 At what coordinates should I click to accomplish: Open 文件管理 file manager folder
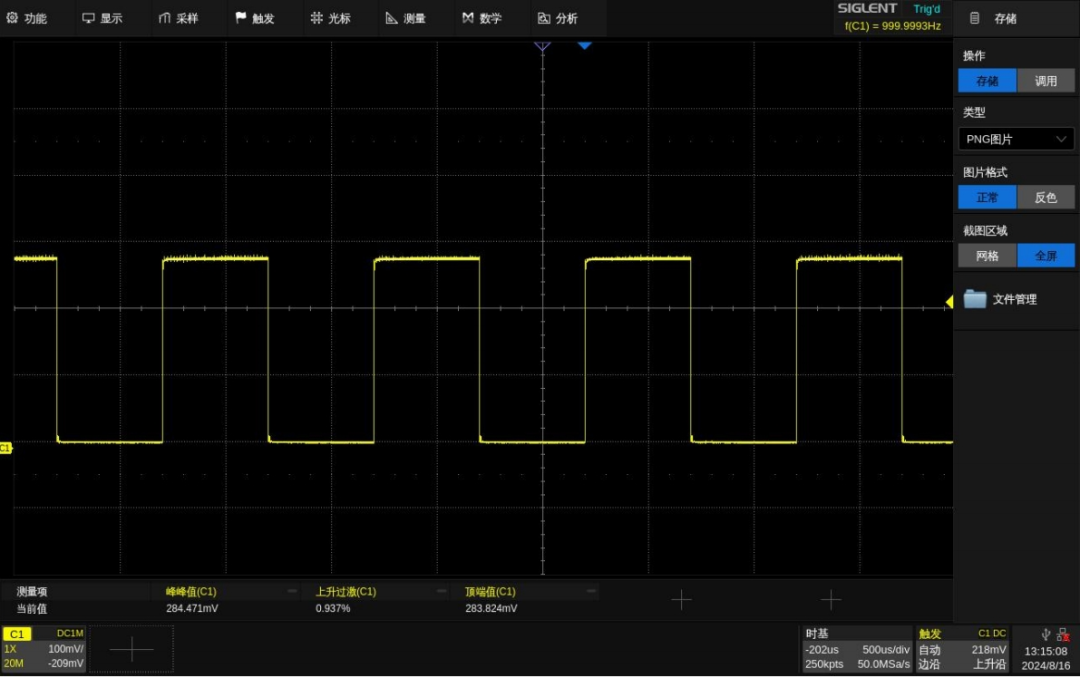click(x=975, y=298)
